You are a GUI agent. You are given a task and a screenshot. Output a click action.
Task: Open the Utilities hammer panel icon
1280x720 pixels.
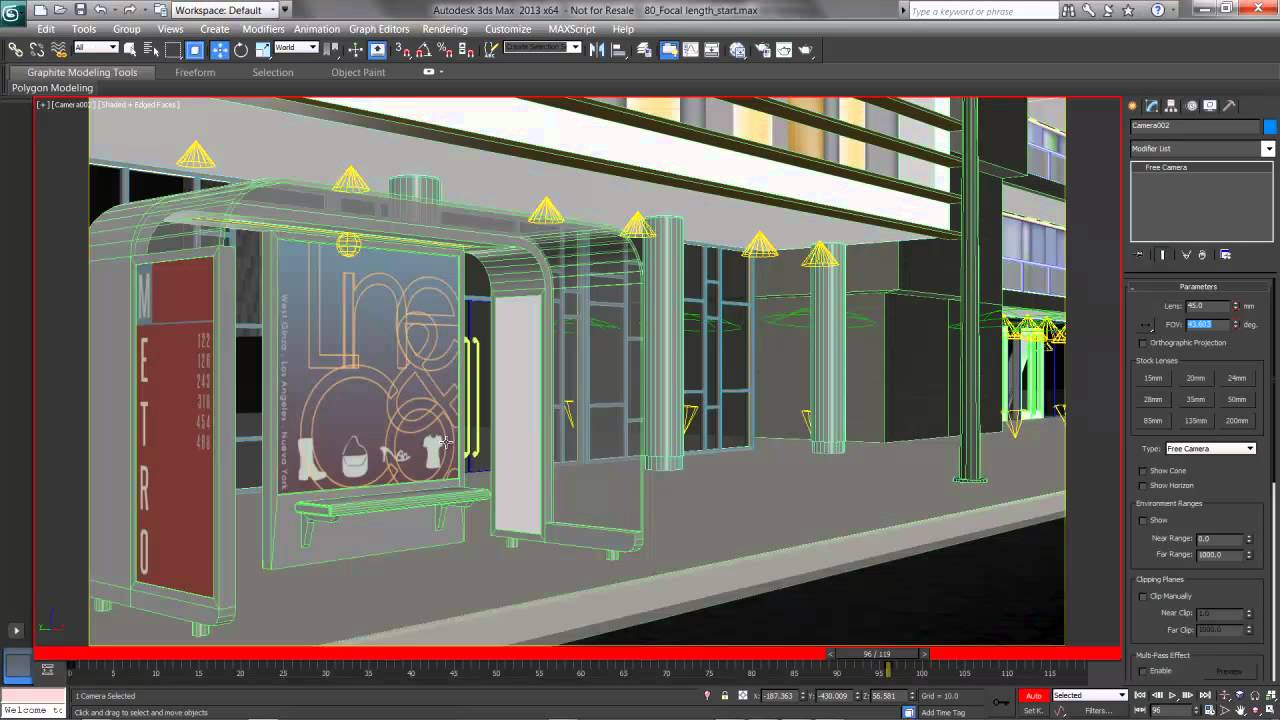[1229, 105]
